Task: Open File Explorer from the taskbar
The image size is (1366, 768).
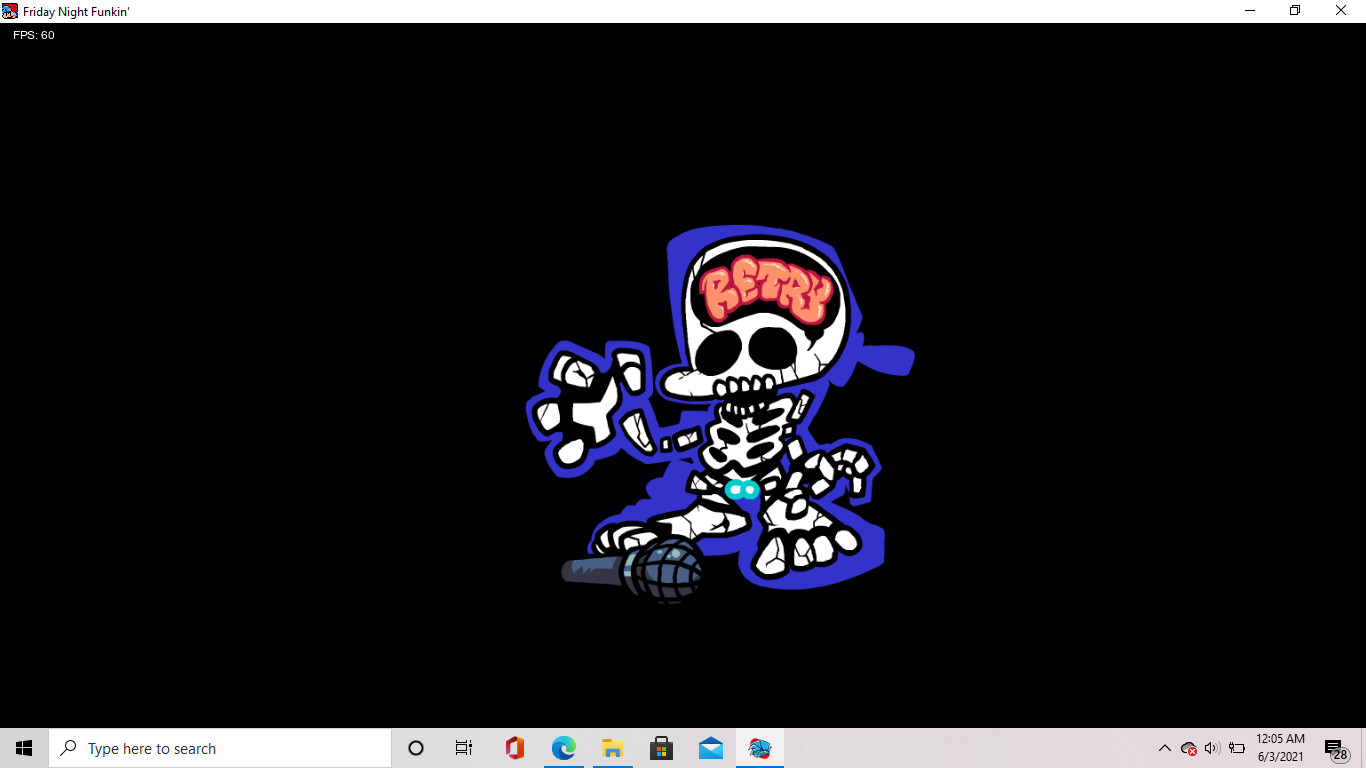Action: click(613, 748)
